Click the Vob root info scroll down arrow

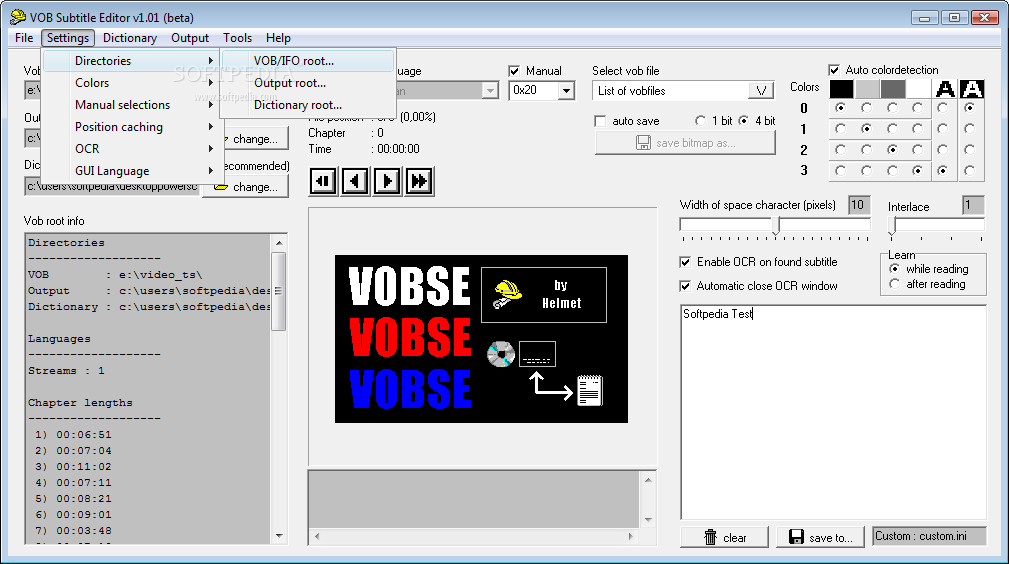tap(279, 536)
